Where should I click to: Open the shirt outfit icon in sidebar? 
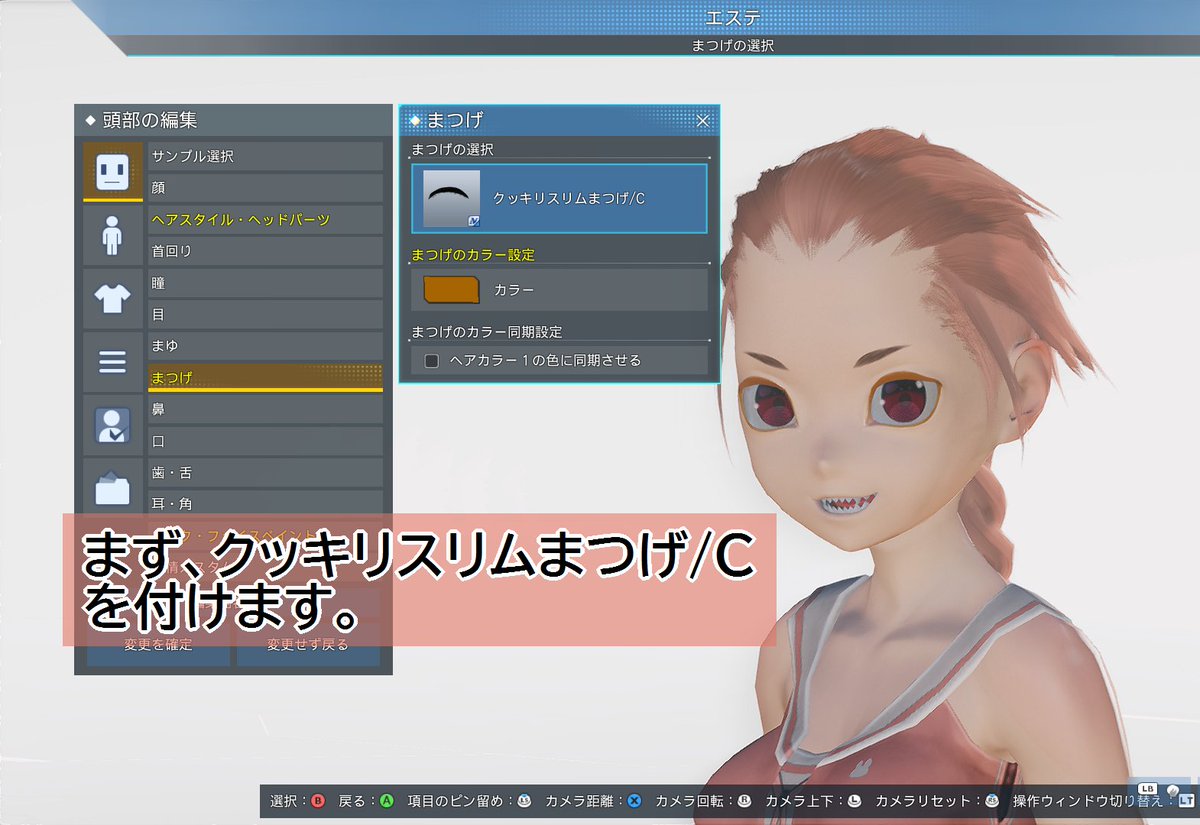[112, 299]
